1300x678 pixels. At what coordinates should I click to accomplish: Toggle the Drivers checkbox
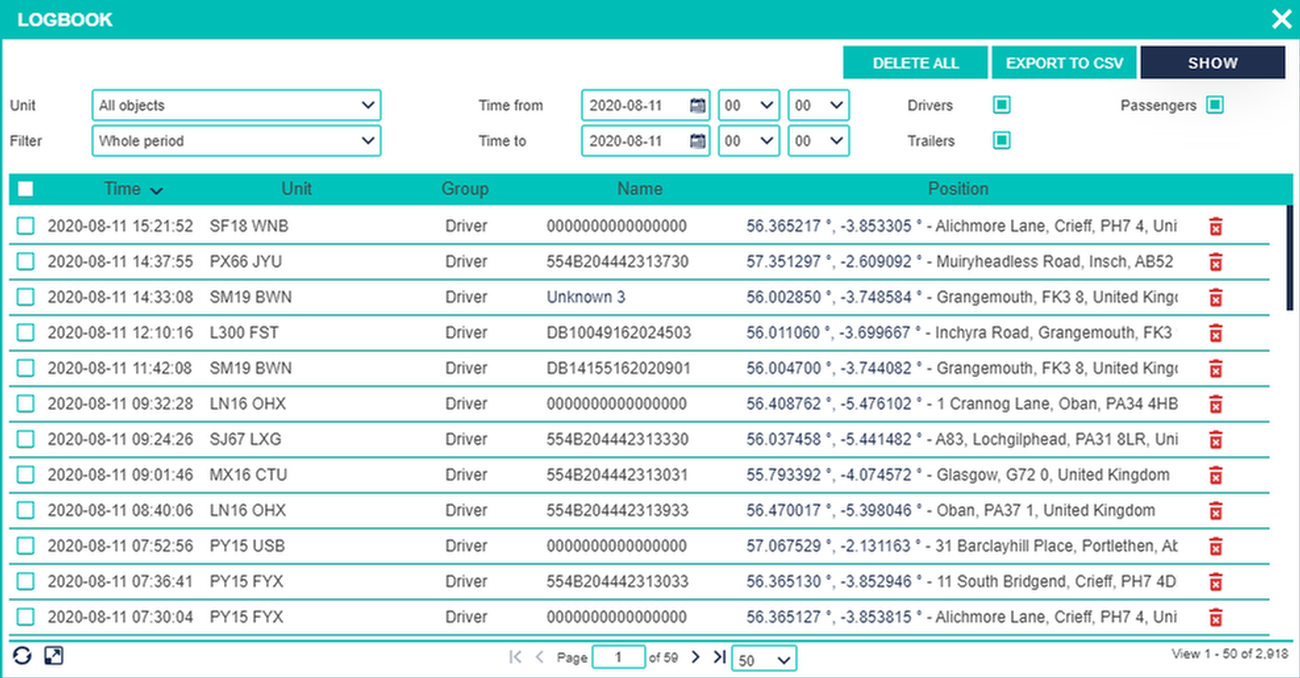pos(1001,105)
